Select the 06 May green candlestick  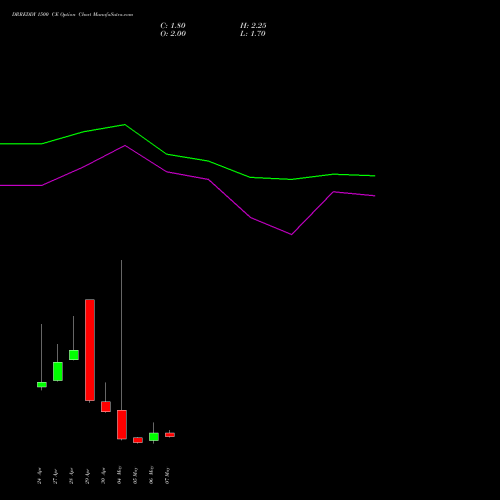(154, 437)
